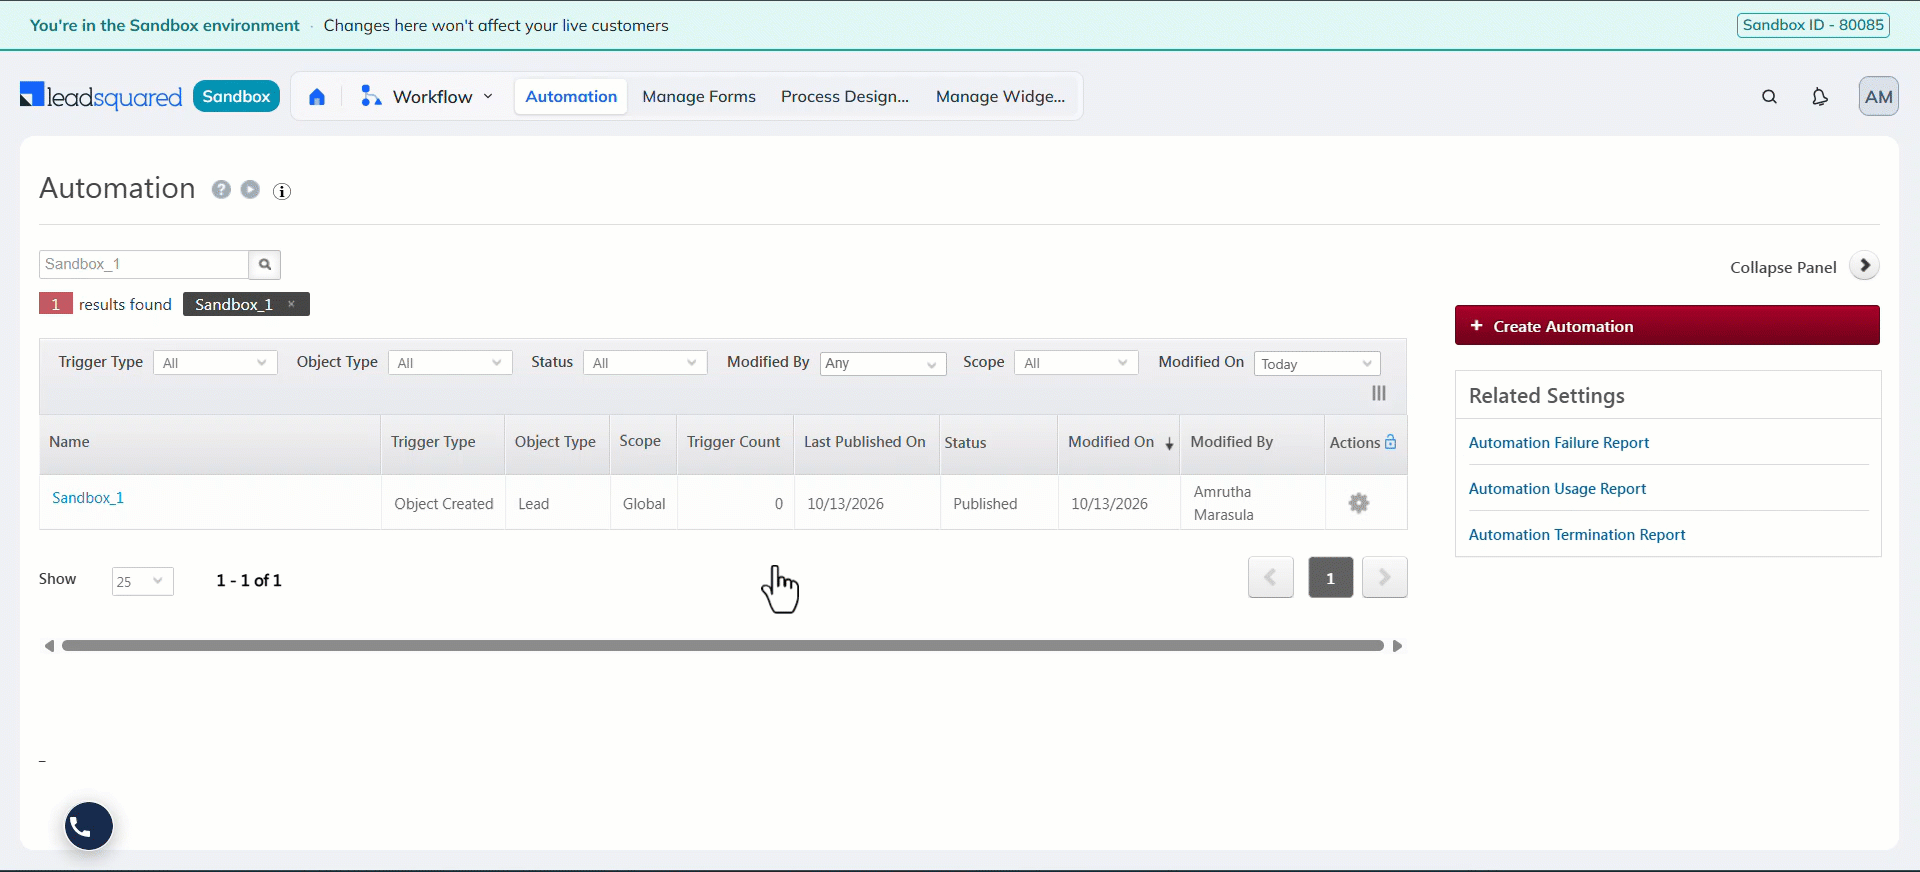Open the Sandbox_1 automation link
This screenshot has height=872, width=1920.
click(x=88, y=498)
